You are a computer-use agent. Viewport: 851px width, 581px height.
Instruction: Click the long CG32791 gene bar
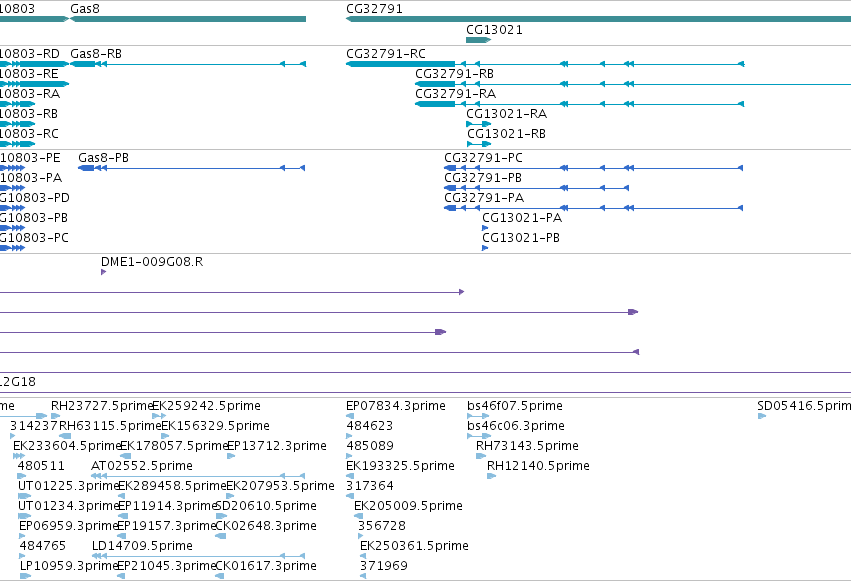(598, 19)
